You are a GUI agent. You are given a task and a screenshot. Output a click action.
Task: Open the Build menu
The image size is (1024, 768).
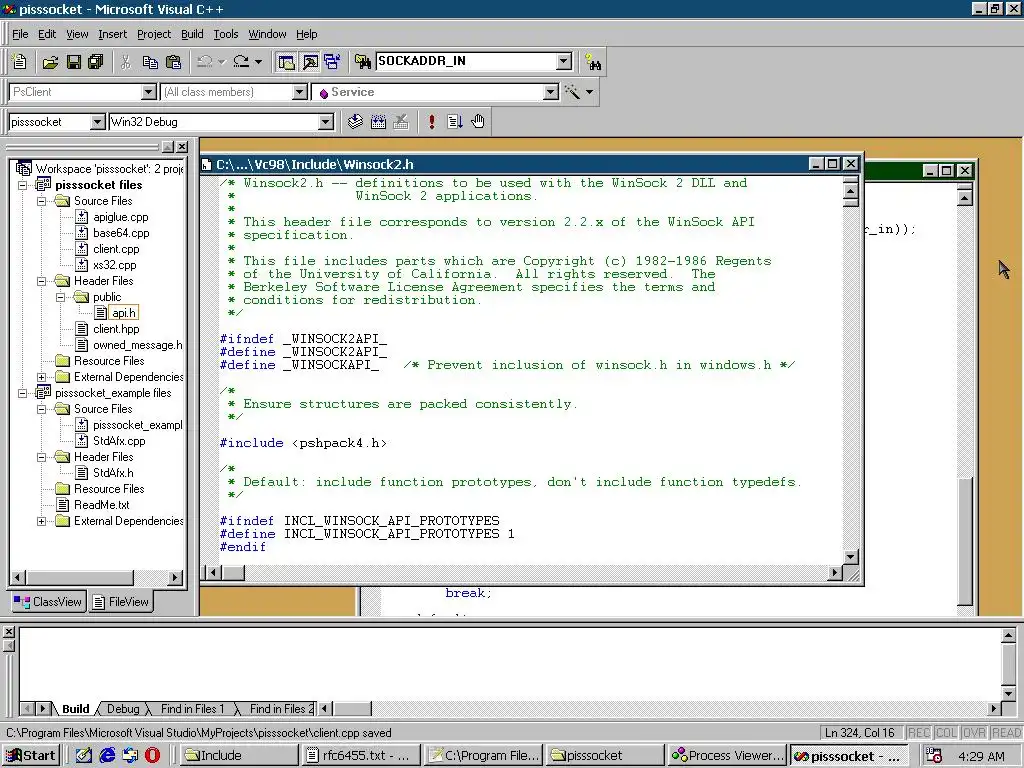(192, 34)
